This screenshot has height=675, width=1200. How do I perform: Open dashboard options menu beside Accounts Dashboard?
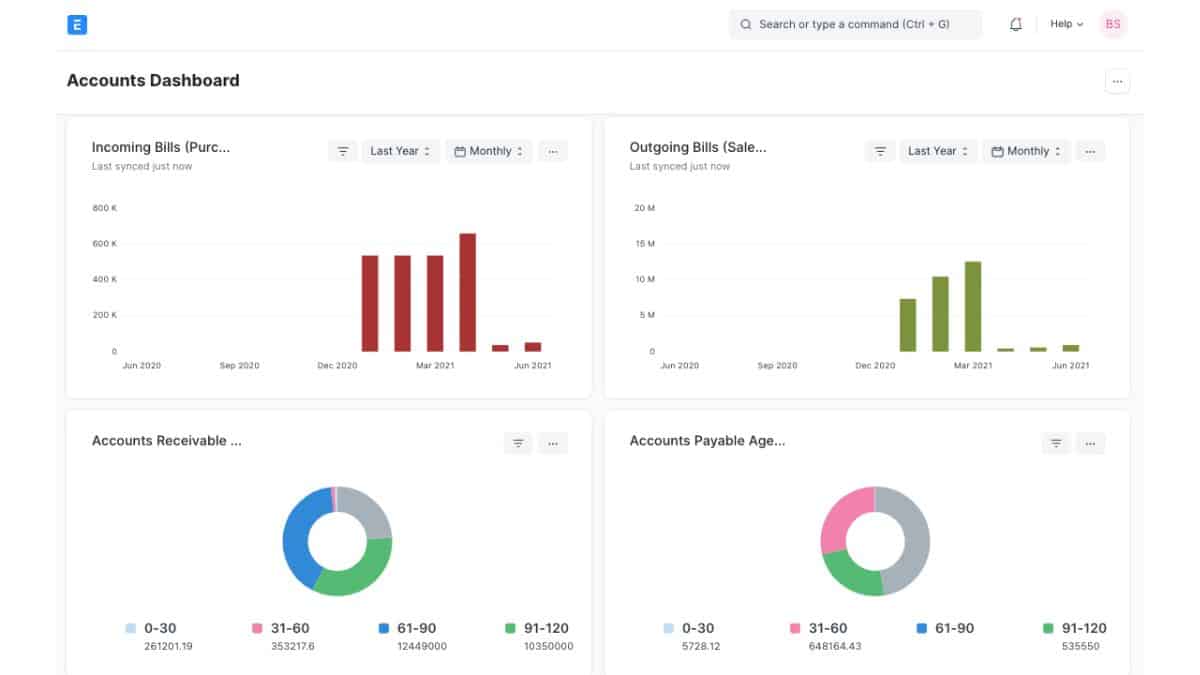[1117, 81]
